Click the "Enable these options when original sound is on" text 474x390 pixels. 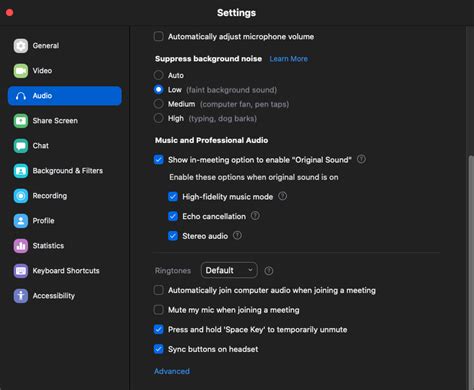coord(254,177)
